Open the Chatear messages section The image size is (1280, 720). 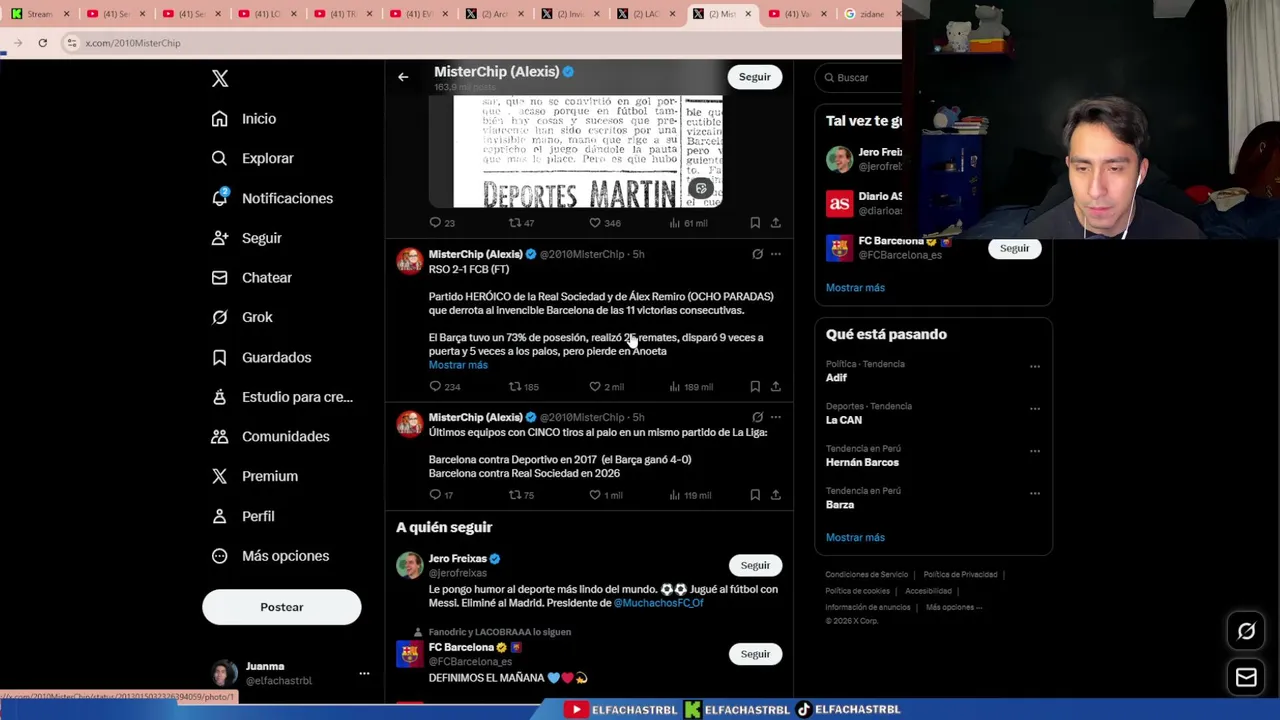coord(251,277)
